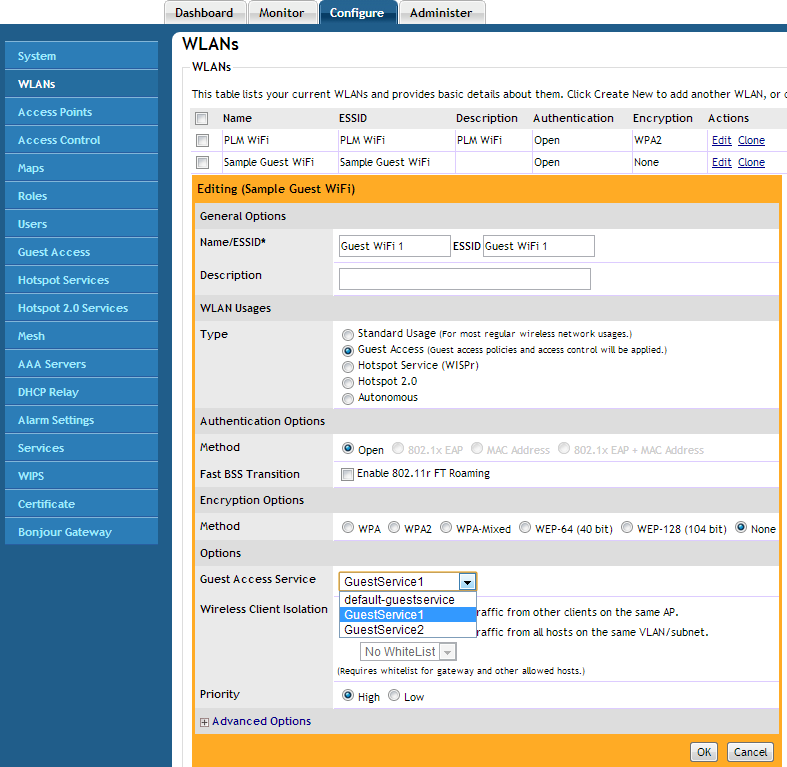Select None encryption method

click(741, 527)
